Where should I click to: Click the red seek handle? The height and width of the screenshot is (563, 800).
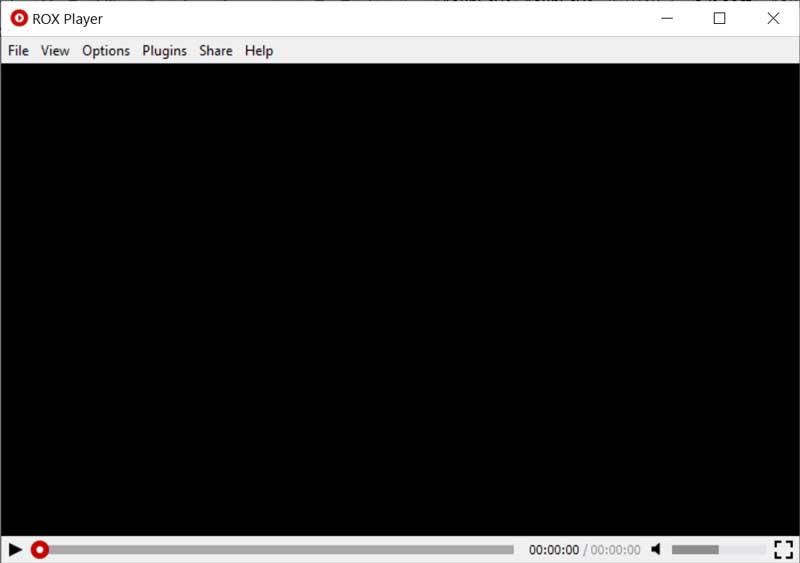coord(40,550)
